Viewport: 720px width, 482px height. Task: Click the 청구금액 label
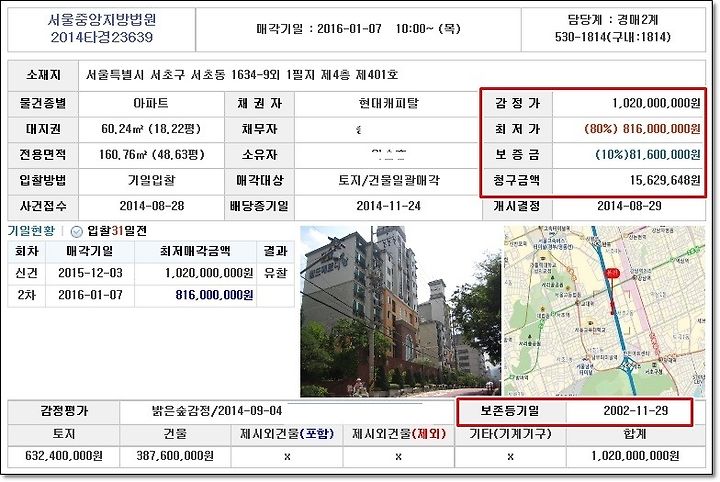[516, 180]
